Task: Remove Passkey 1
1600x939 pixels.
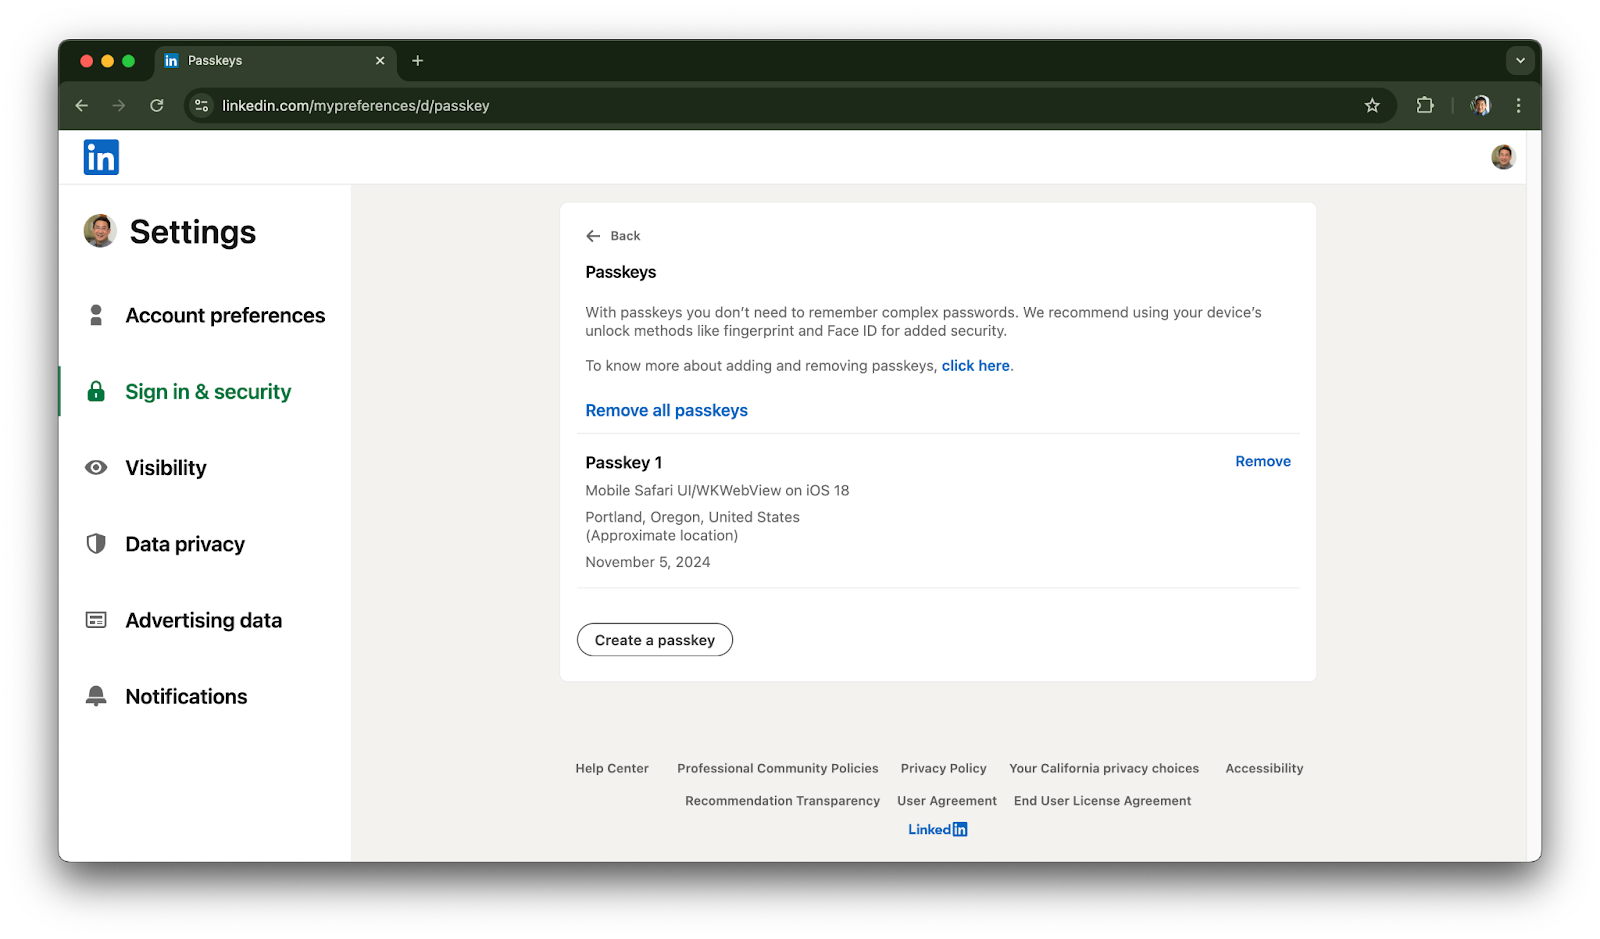Action: click(1263, 461)
